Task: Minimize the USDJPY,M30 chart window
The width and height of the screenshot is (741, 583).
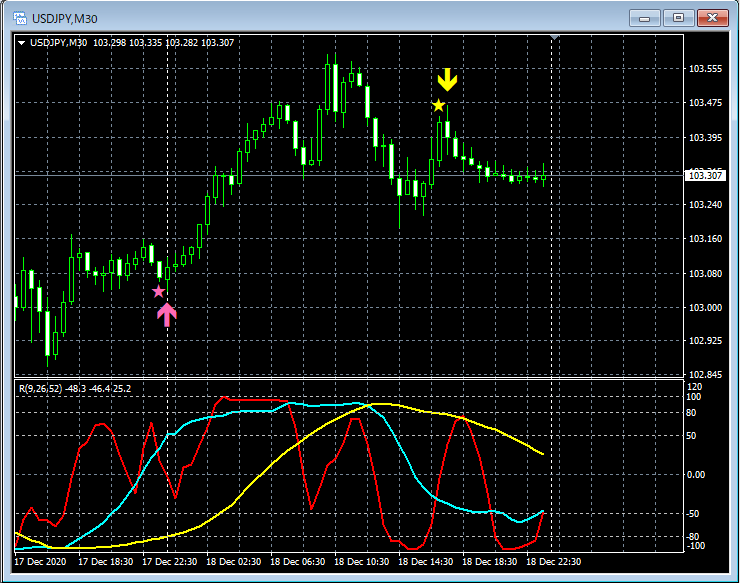Action: tap(647, 17)
